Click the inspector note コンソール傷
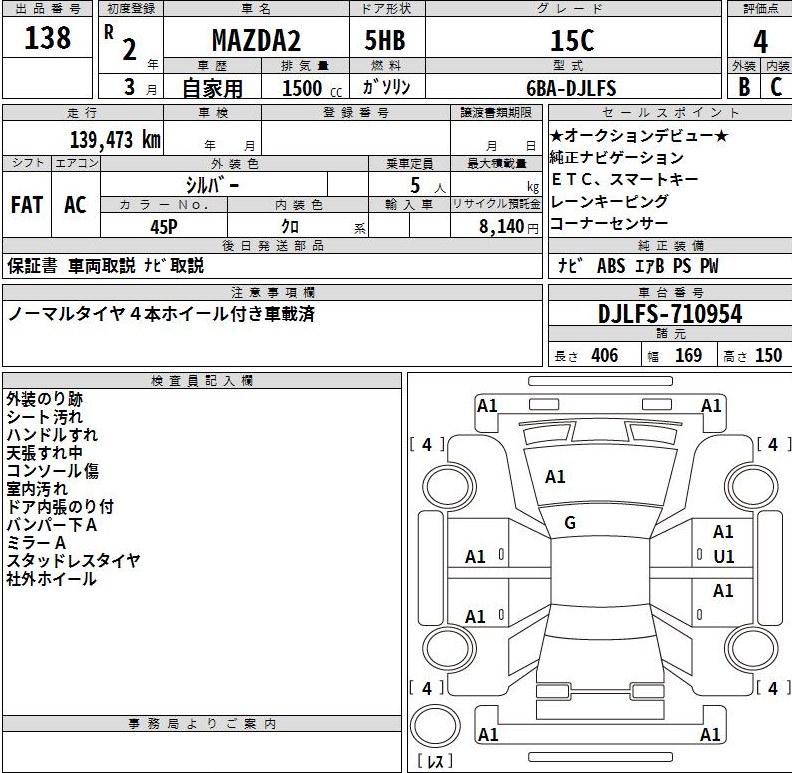This screenshot has height=773, width=792. (52, 471)
